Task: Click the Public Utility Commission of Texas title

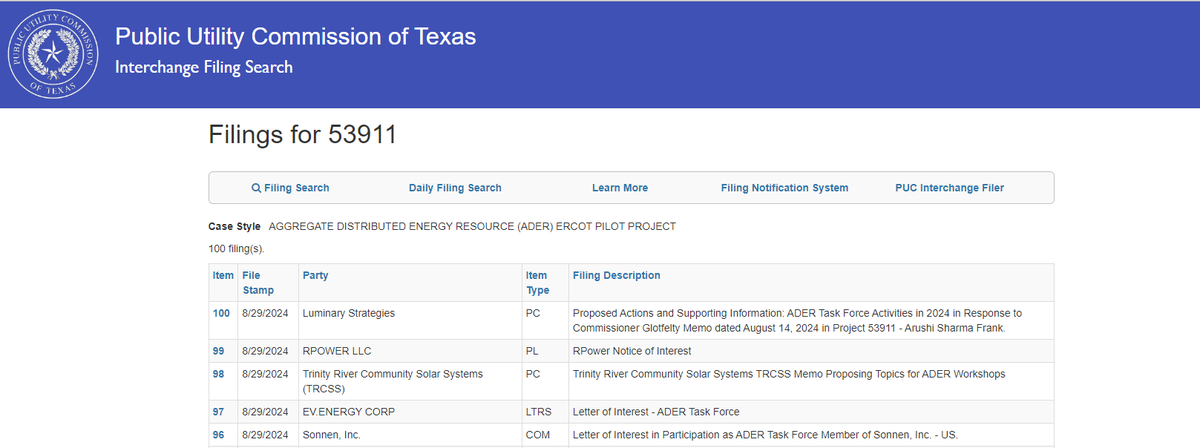Action: (x=296, y=37)
